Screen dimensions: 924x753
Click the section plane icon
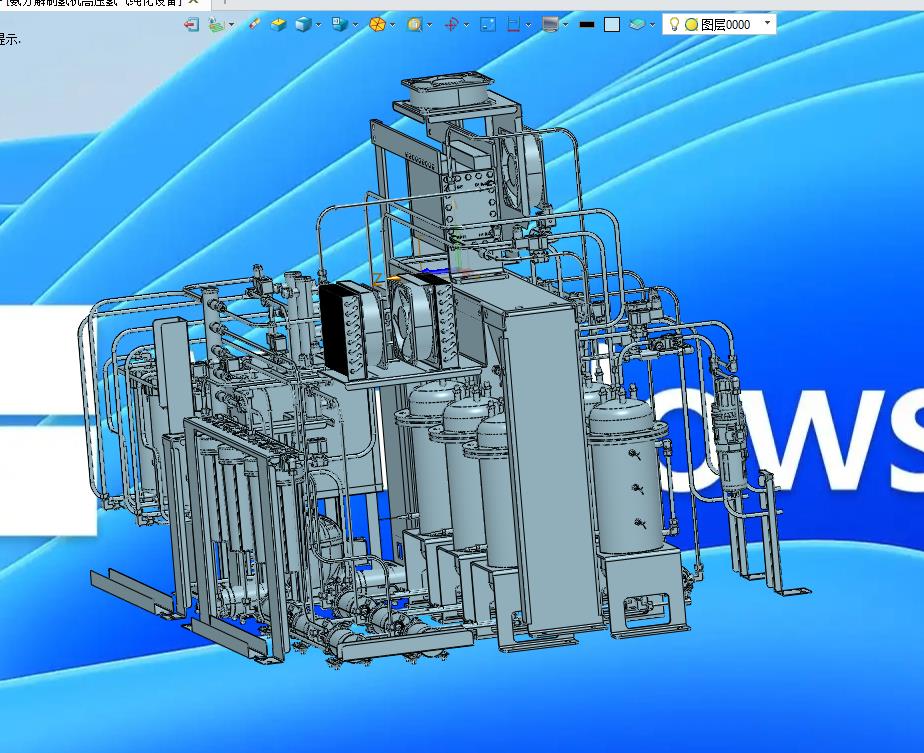click(513, 25)
